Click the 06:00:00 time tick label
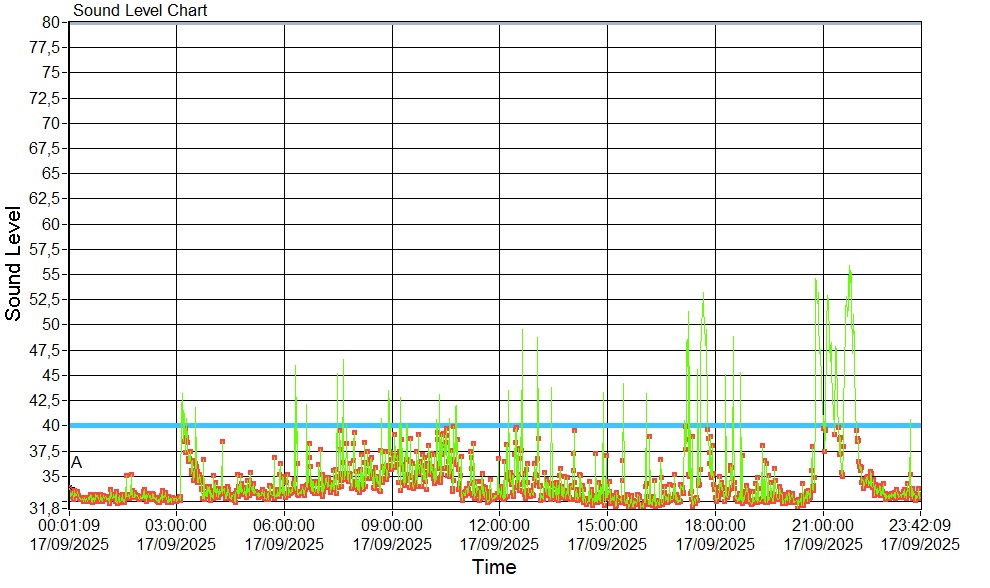Viewport: 990px width, 588px height. (284, 525)
